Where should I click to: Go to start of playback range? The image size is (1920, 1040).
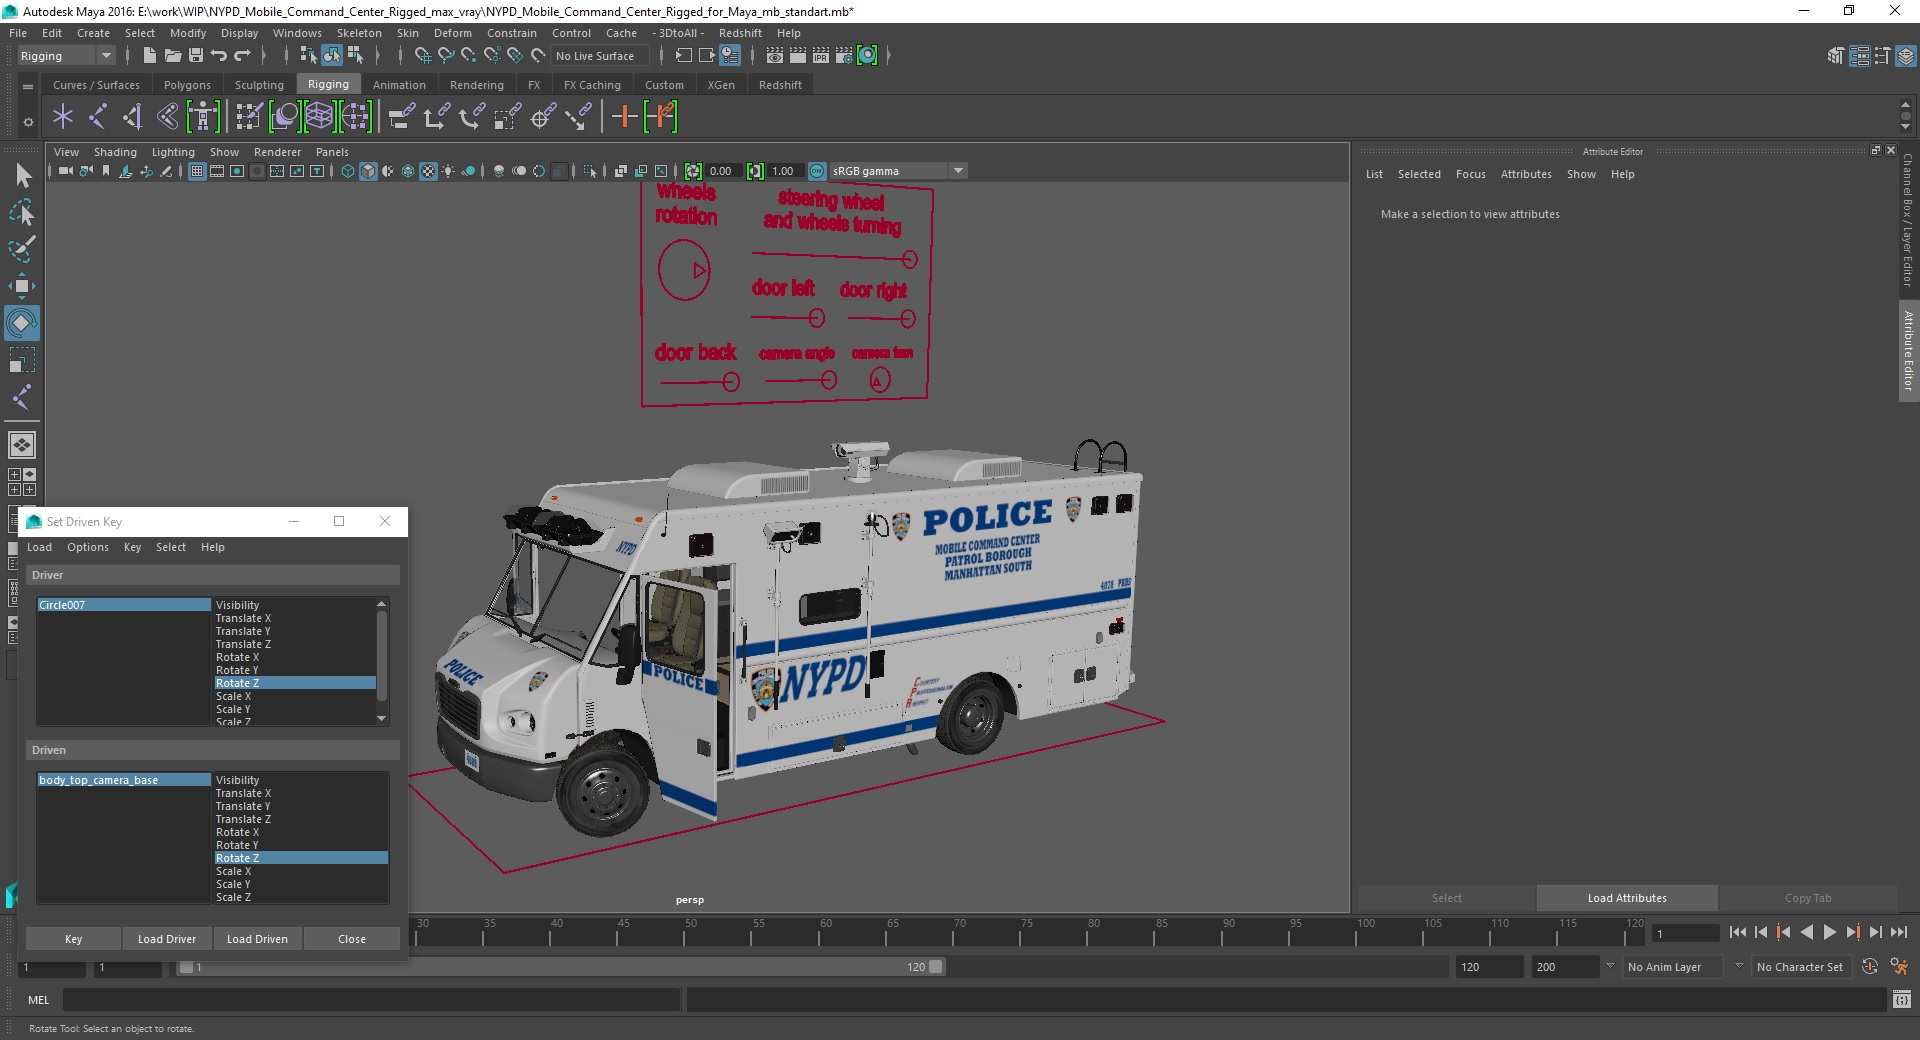pos(1738,932)
